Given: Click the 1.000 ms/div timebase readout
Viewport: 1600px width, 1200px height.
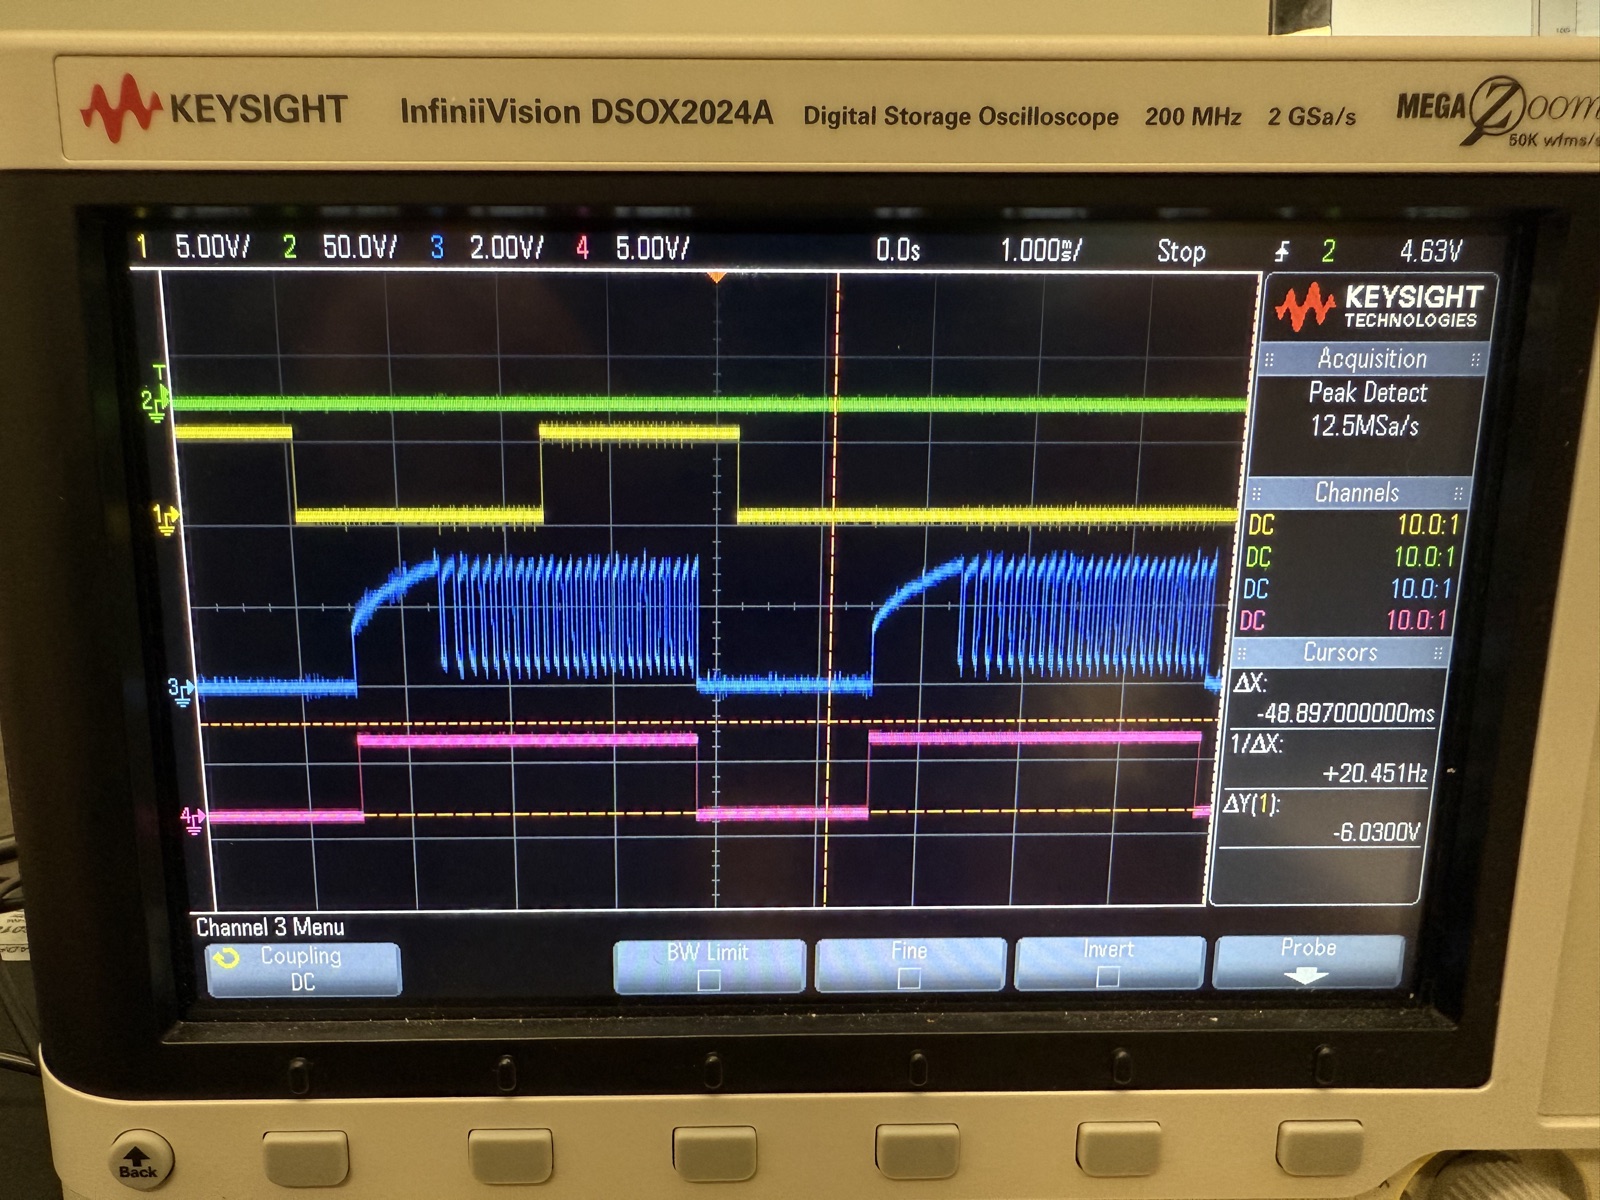Looking at the screenshot, I should 1041,250.
